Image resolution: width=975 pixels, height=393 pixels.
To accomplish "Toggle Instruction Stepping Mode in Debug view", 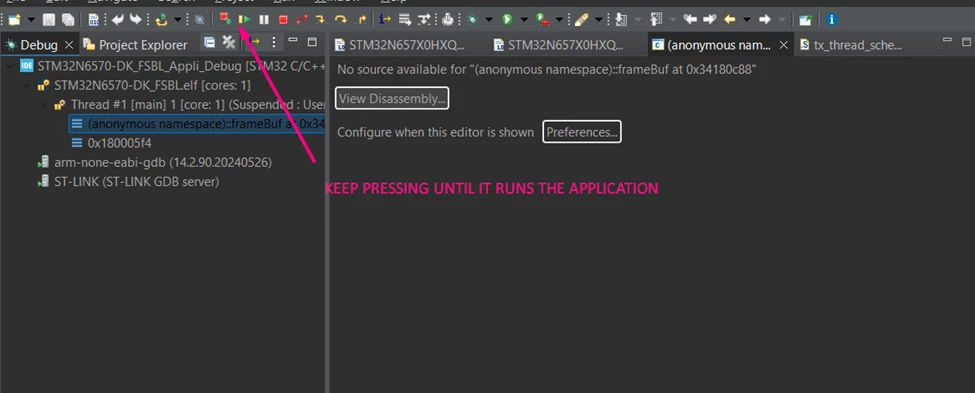I will (x=254, y=42).
